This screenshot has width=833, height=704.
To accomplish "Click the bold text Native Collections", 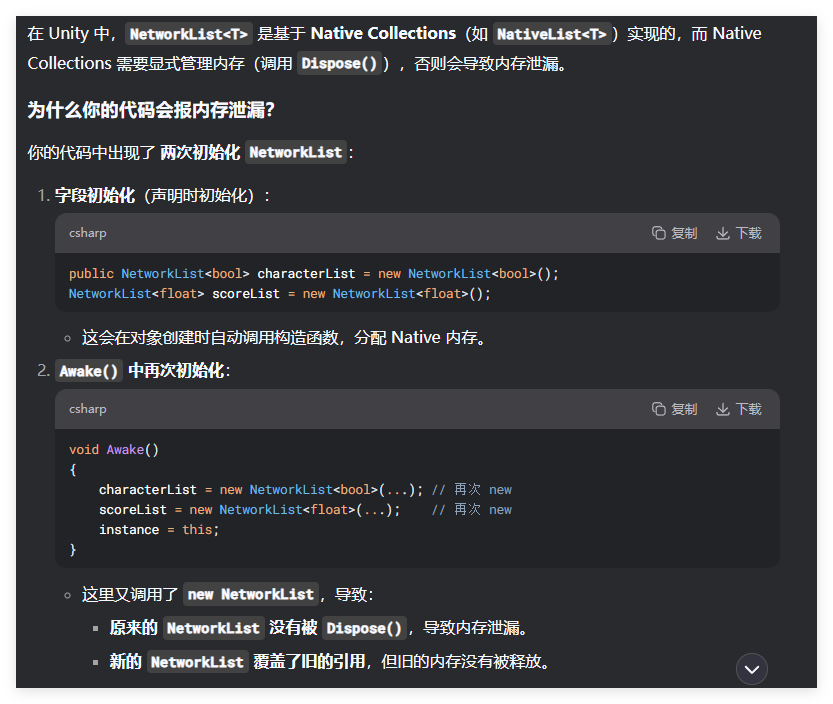I will click(x=383, y=33).
